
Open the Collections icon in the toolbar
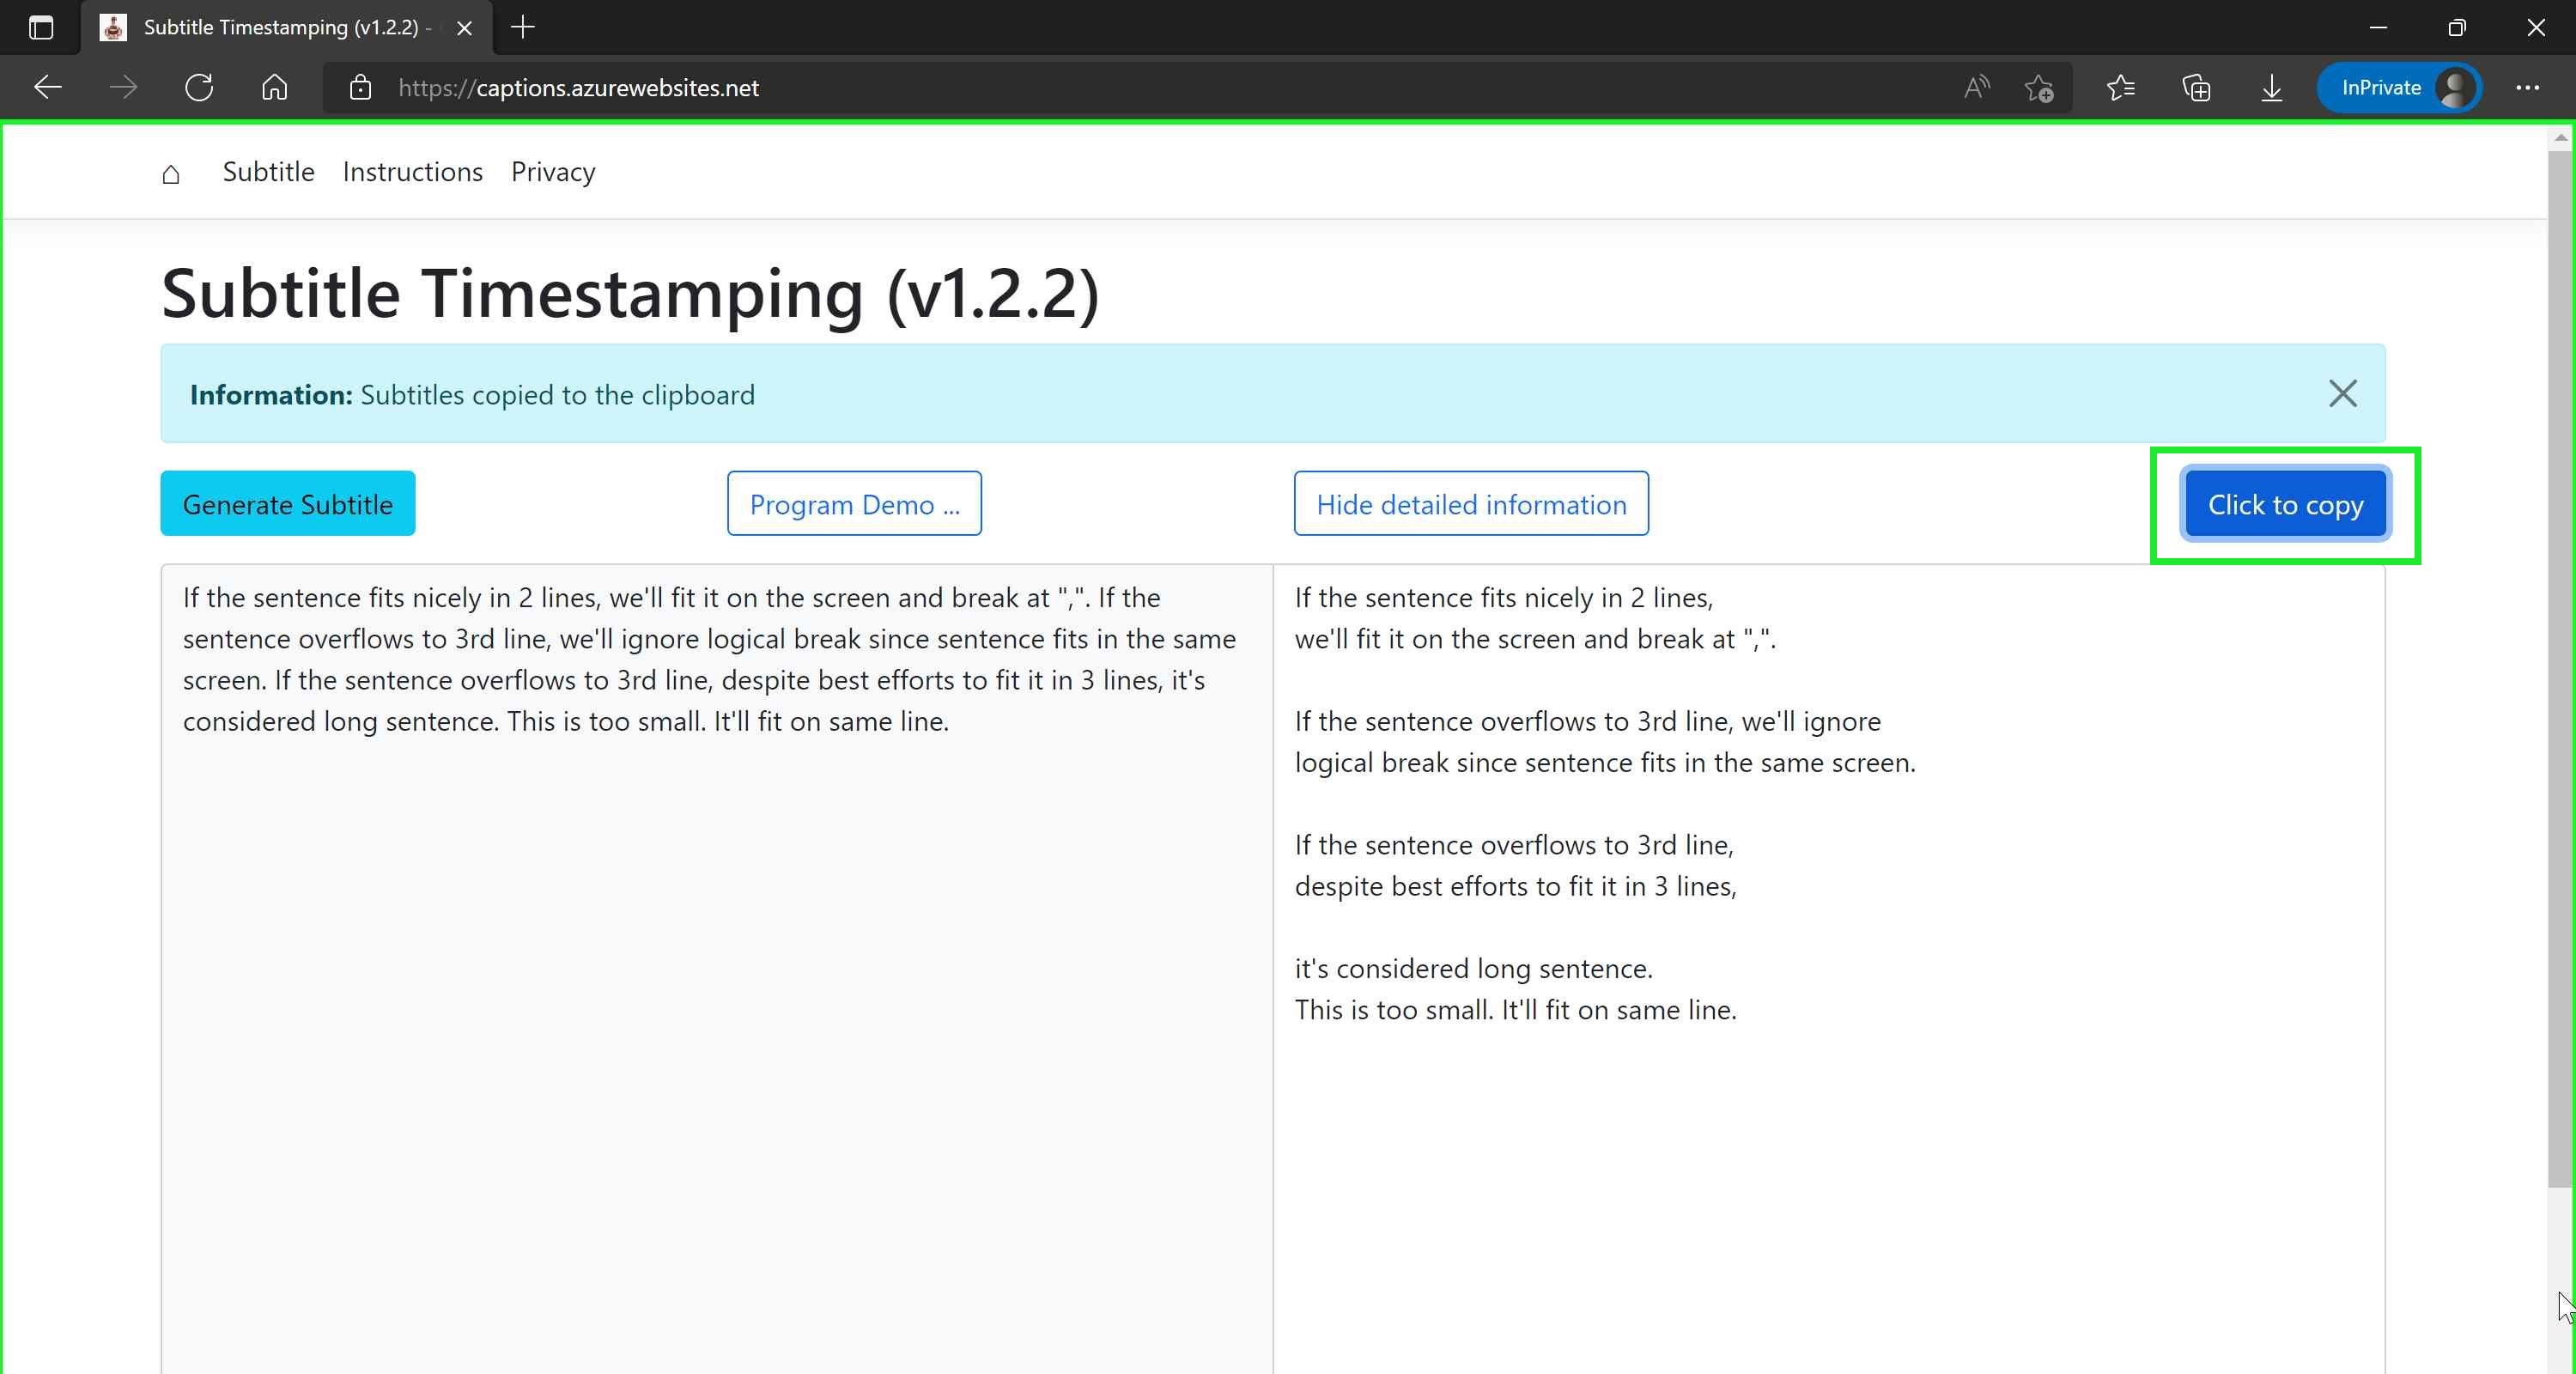2196,88
